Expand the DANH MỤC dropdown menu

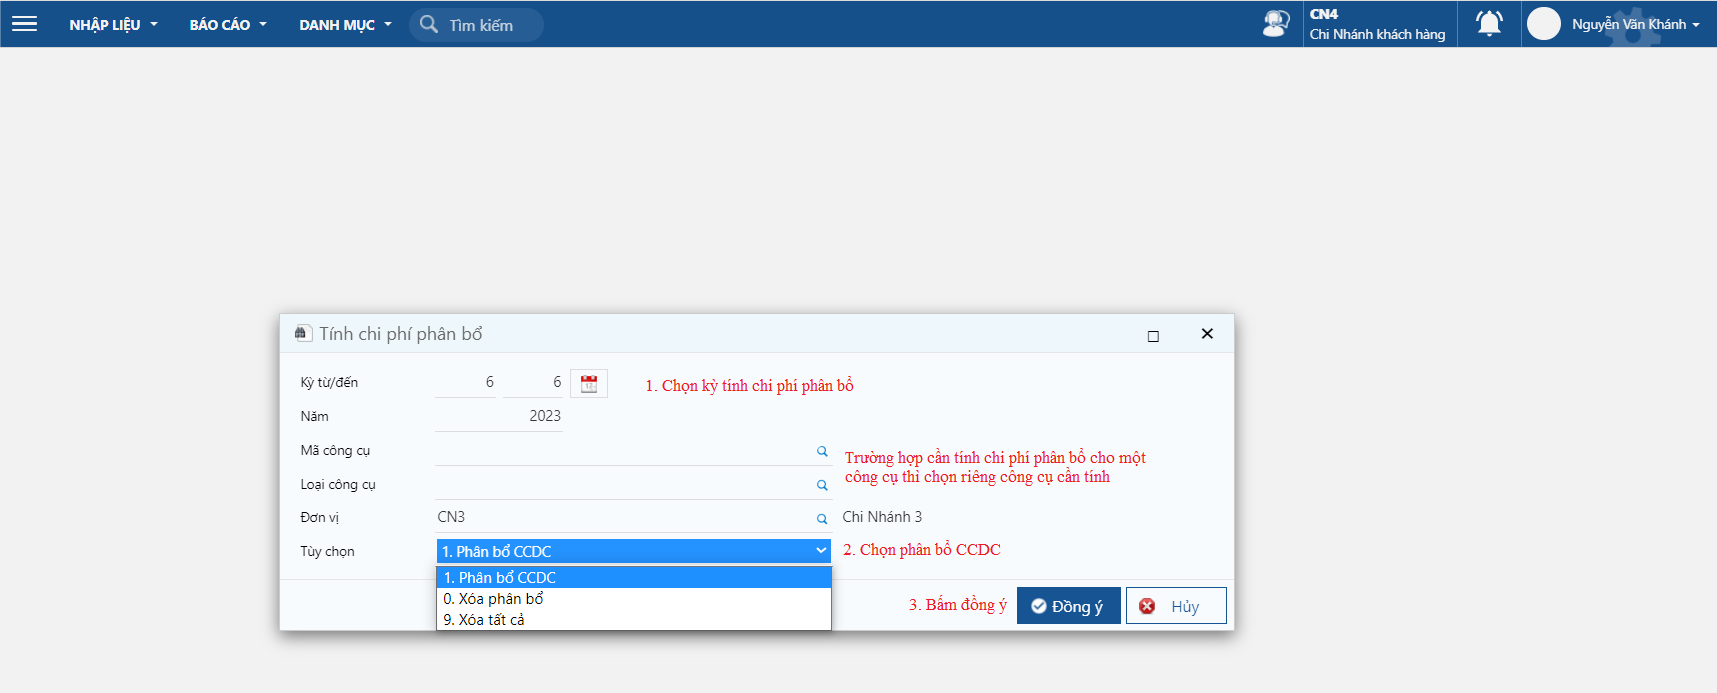coord(345,24)
